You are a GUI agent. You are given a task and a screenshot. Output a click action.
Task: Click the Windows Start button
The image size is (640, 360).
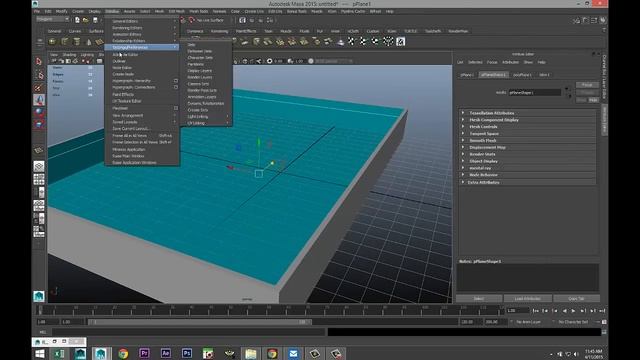coord(39,353)
